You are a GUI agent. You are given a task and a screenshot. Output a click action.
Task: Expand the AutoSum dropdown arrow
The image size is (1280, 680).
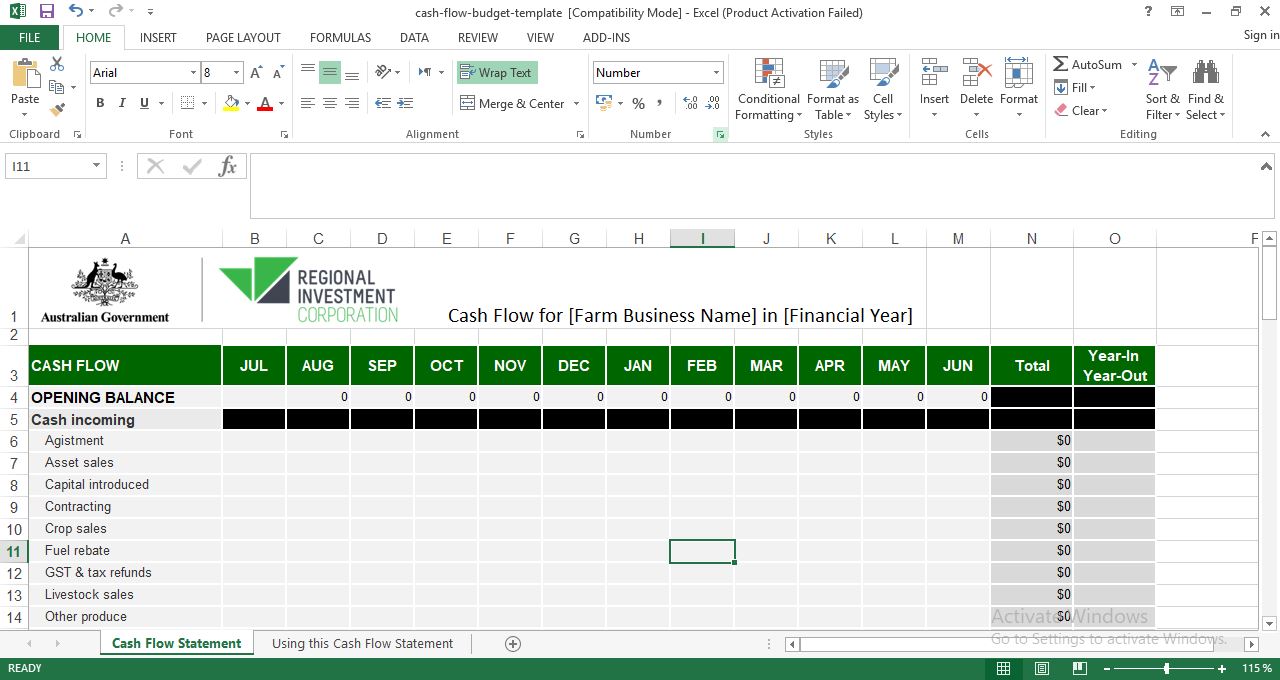pos(1134,65)
